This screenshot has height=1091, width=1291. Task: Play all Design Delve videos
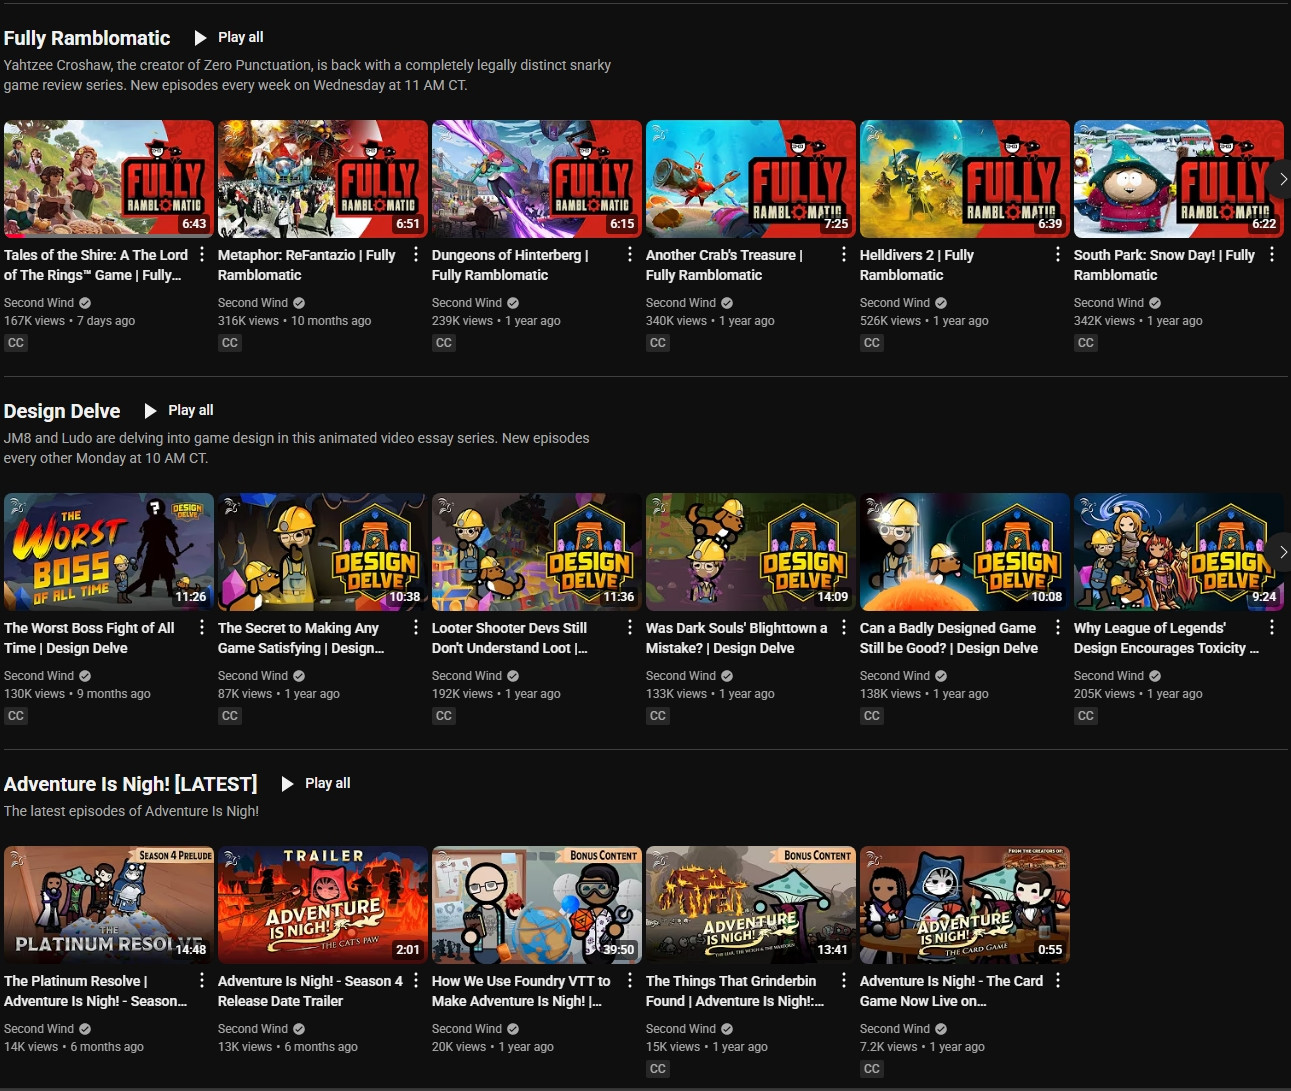click(x=179, y=410)
